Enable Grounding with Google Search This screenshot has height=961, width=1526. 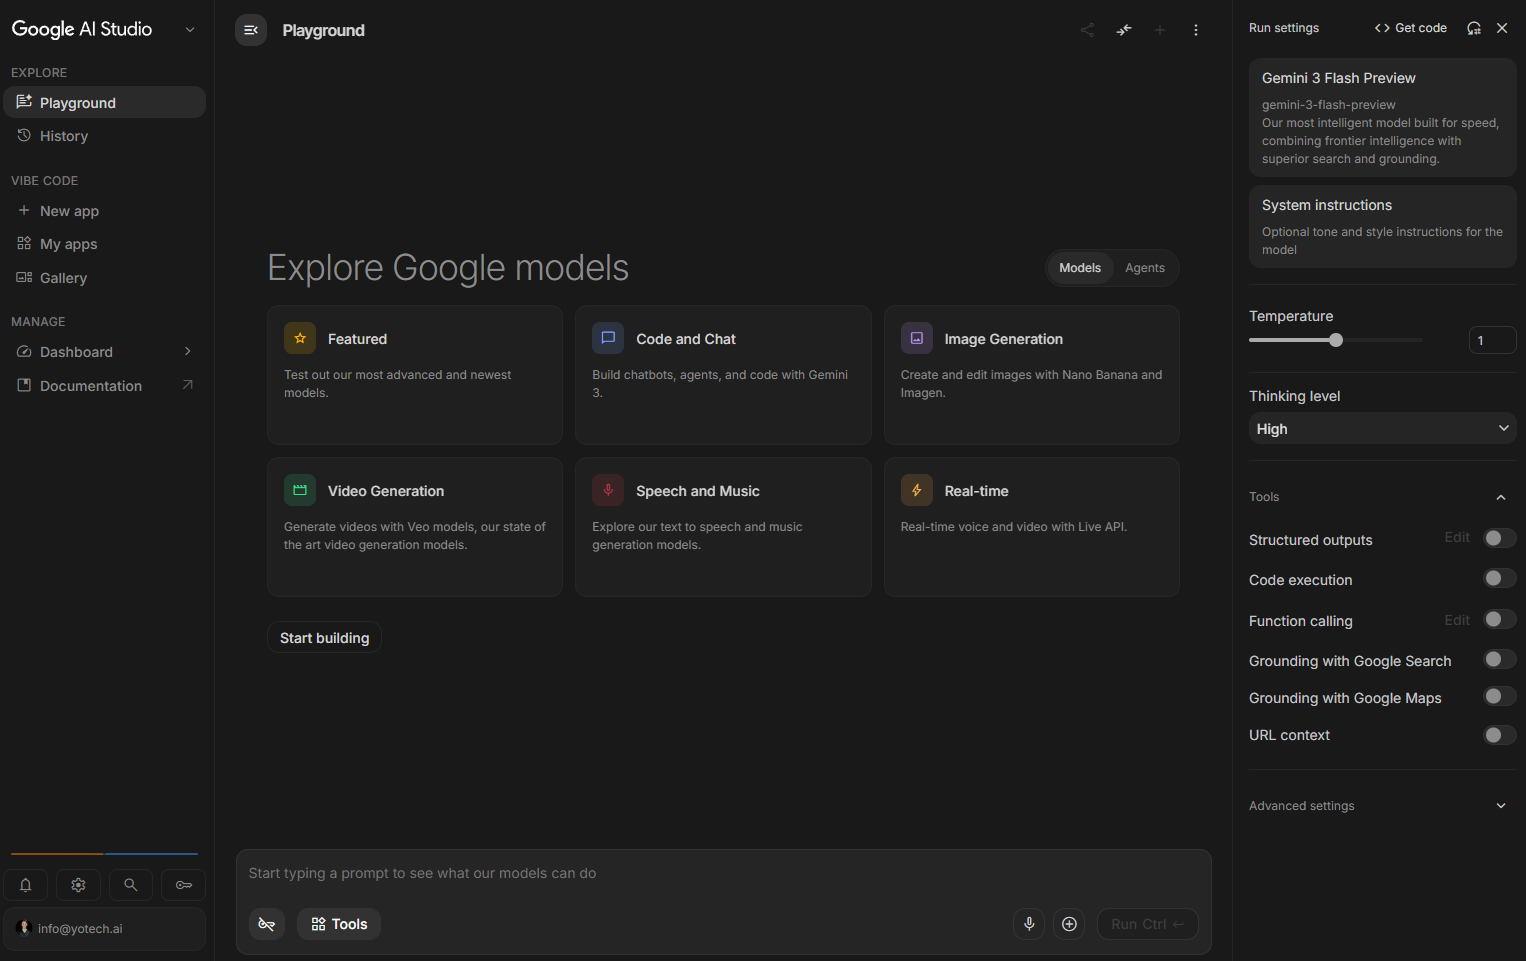coord(1499,659)
